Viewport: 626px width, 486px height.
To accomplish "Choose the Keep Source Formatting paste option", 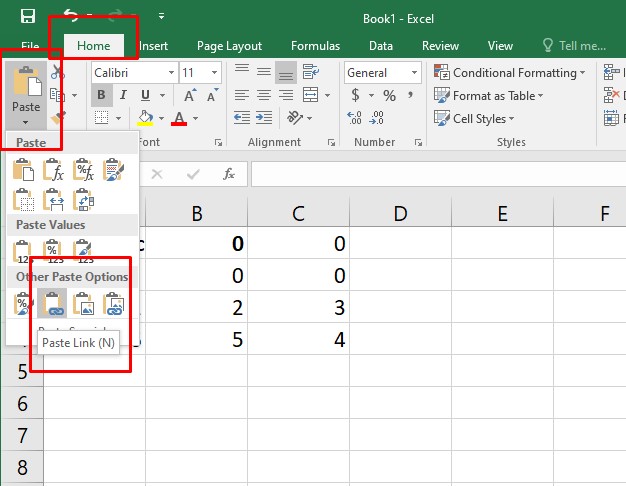I will pos(113,170).
